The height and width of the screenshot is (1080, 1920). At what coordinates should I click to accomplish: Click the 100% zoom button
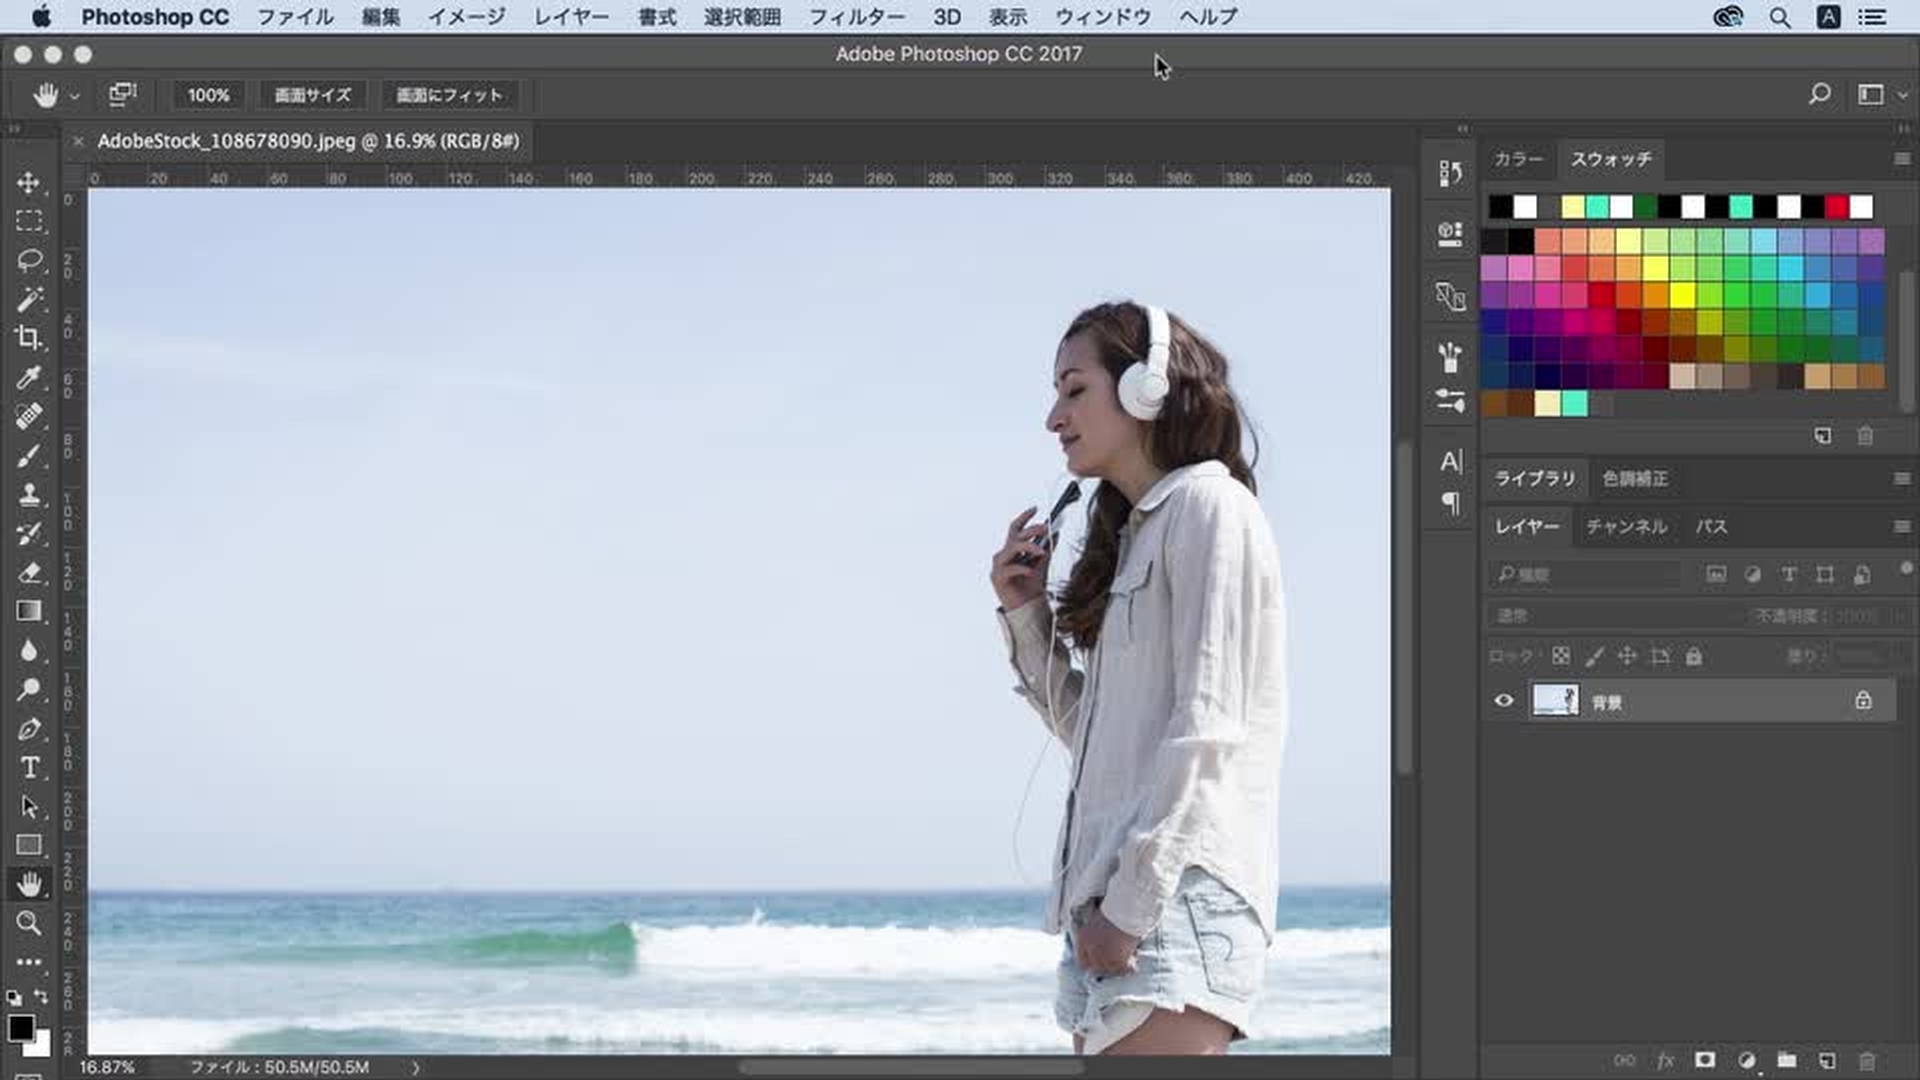pyautogui.click(x=208, y=95)
